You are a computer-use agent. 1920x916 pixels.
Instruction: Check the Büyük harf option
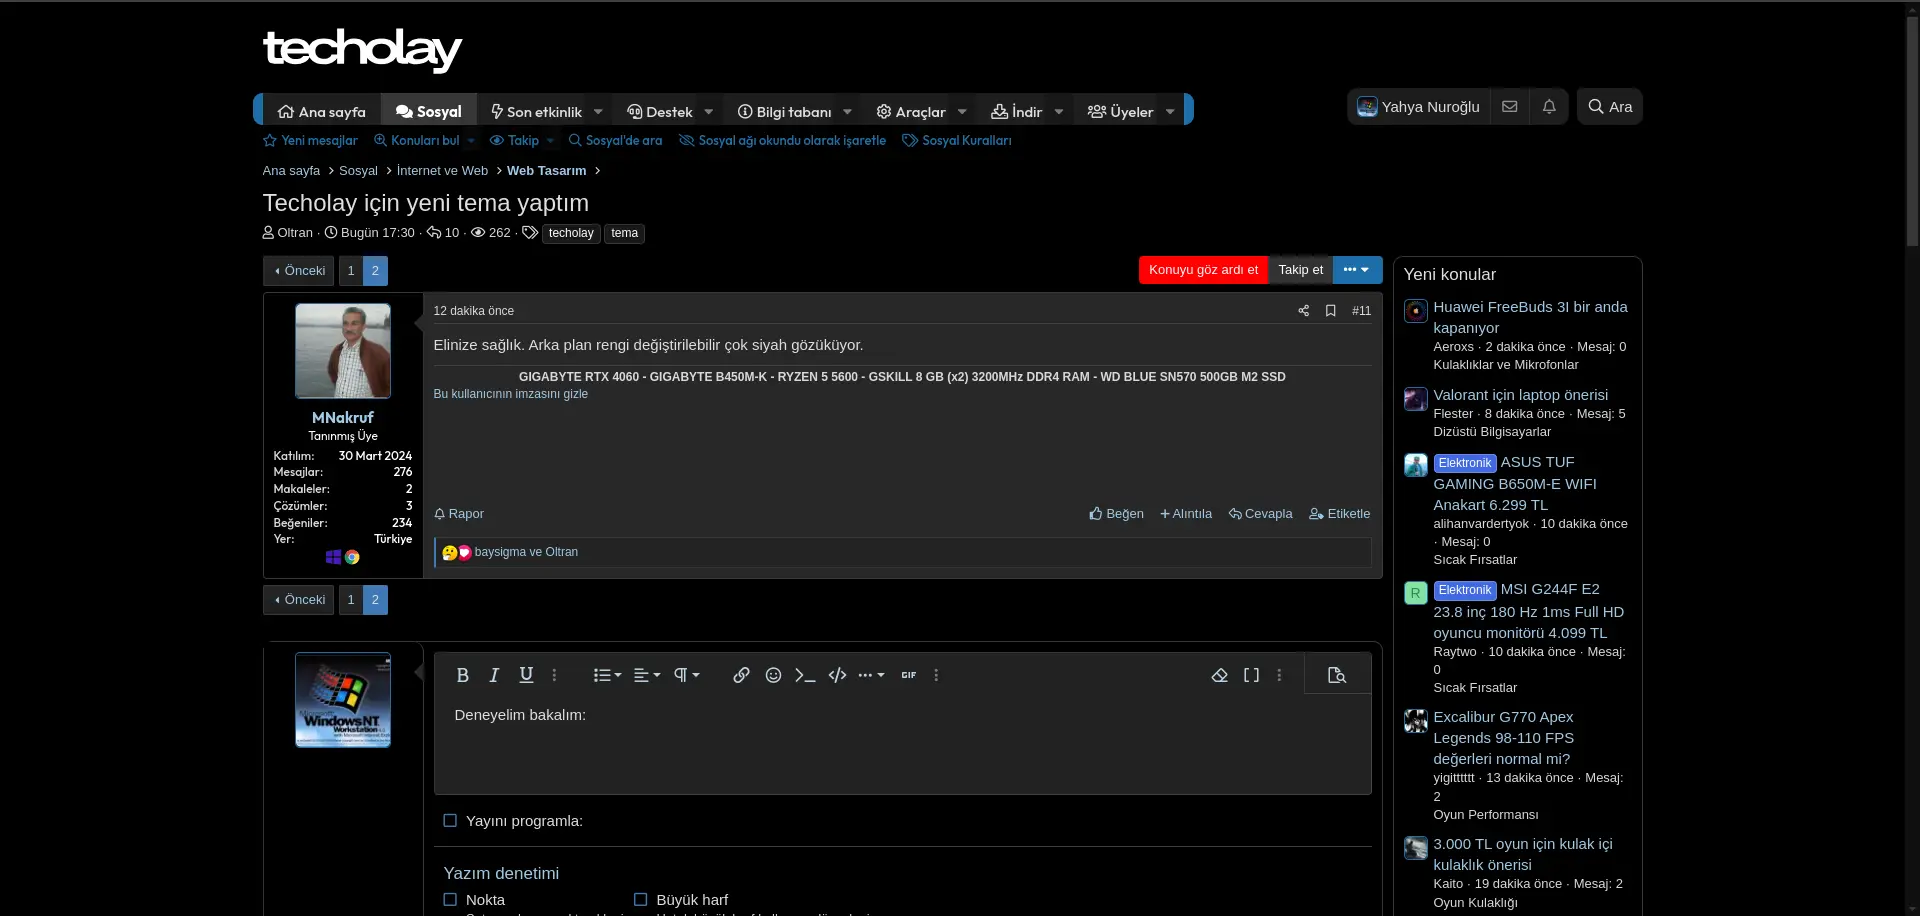click(640, 900)
